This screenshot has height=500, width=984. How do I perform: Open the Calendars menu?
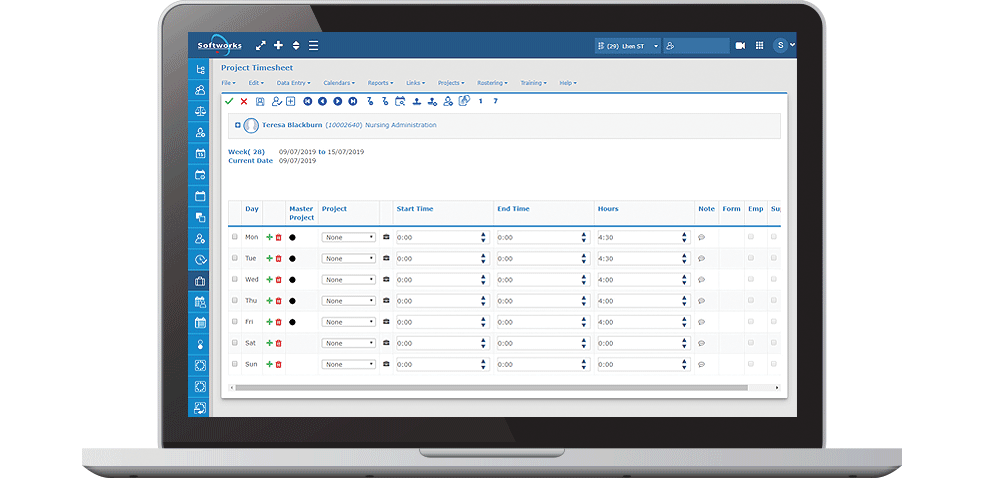(x=339, y=83)
